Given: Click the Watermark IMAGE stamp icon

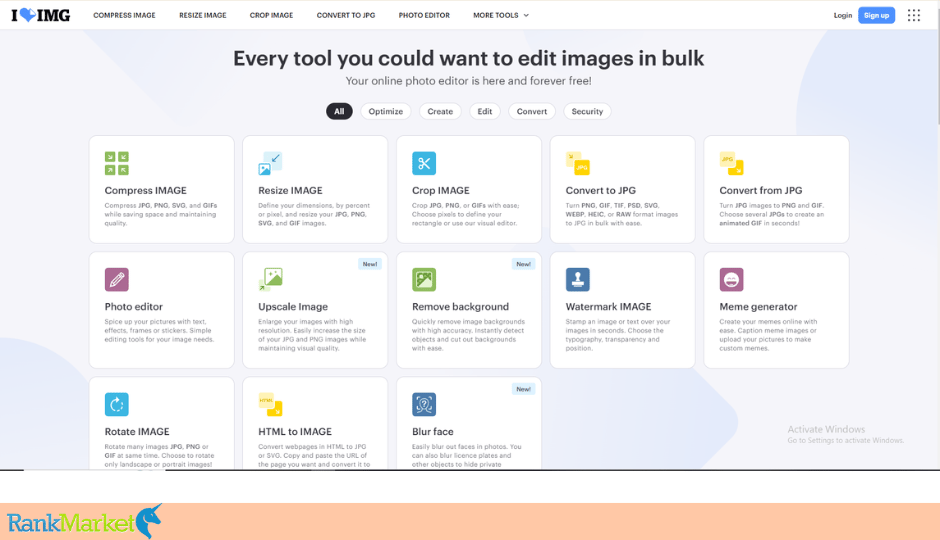Looking at the screenshot, I should [577, 279].
